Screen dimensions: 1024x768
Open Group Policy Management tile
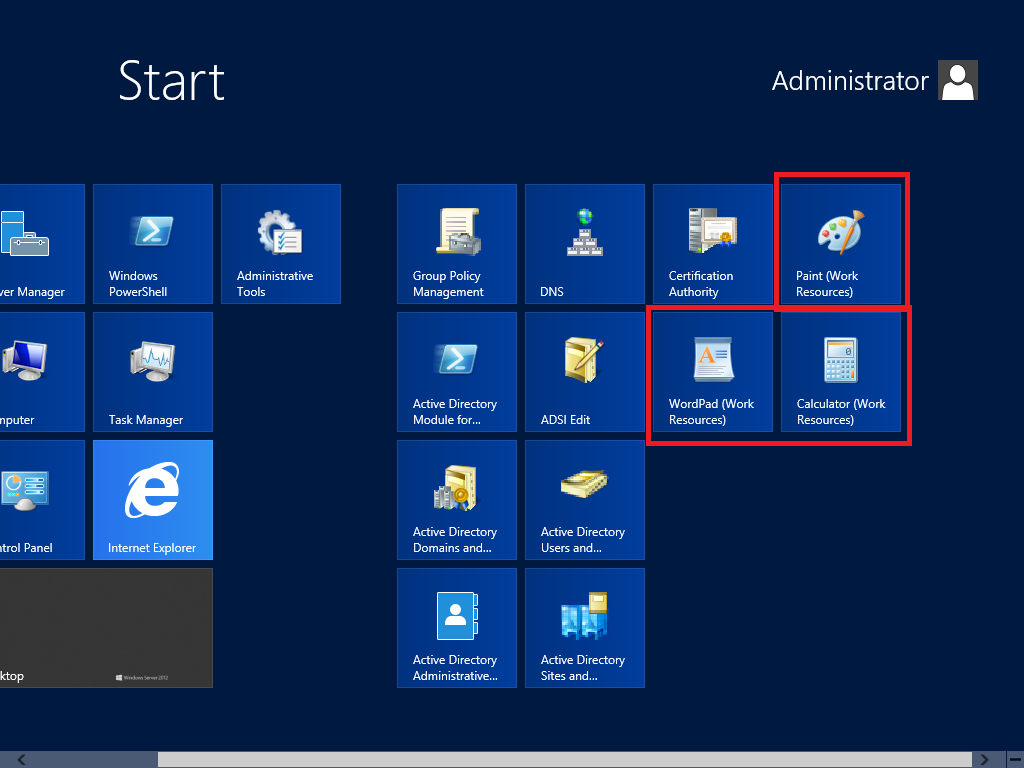[457, 244]
